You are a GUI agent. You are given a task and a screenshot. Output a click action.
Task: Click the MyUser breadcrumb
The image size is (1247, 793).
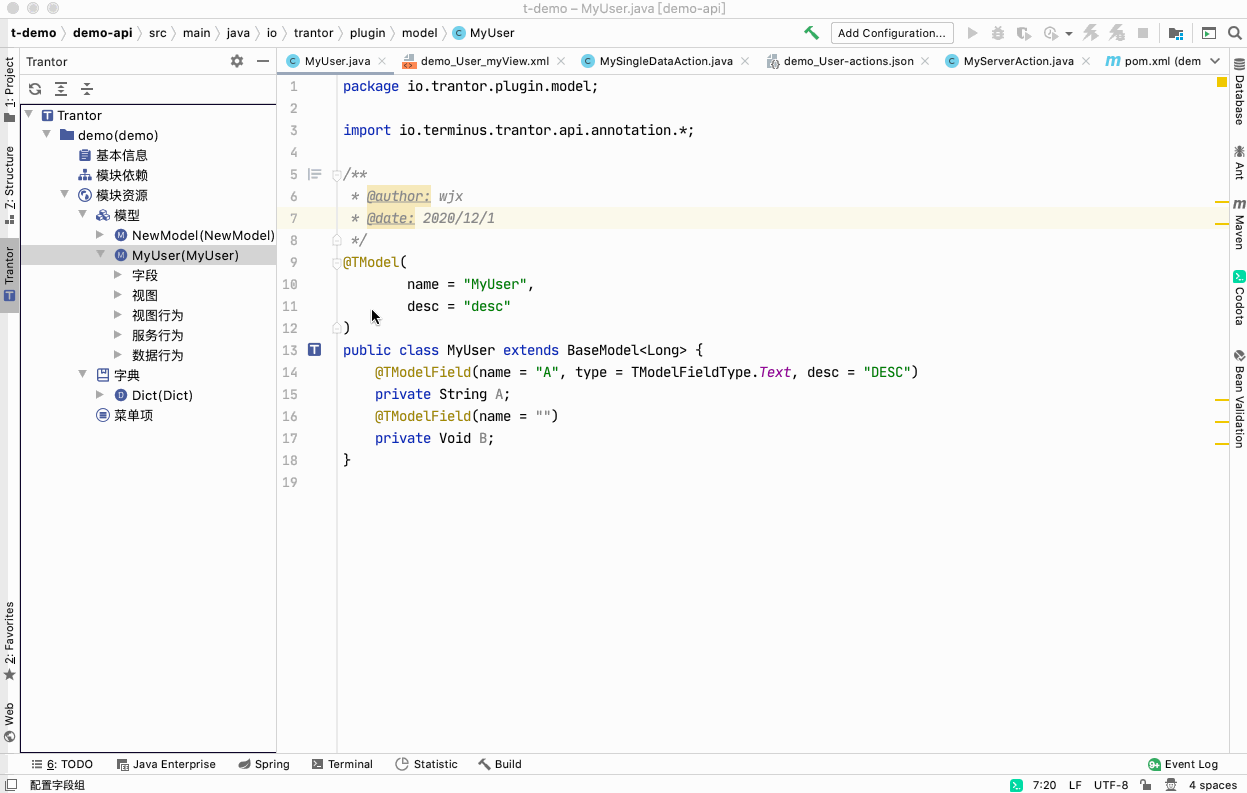(483, 33)
